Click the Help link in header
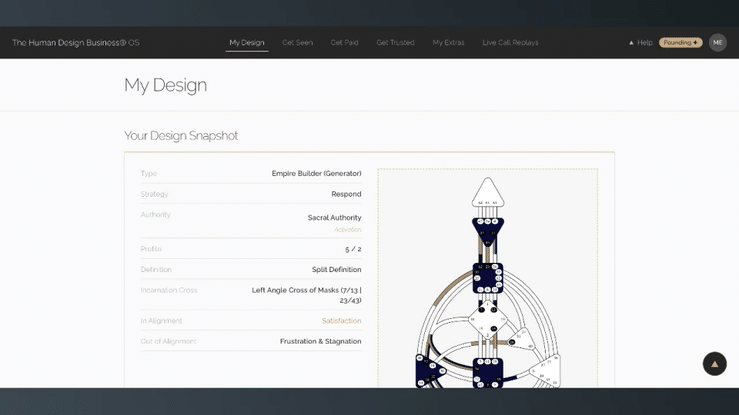The height and width of the screenshot is (415, 739). 640,42
